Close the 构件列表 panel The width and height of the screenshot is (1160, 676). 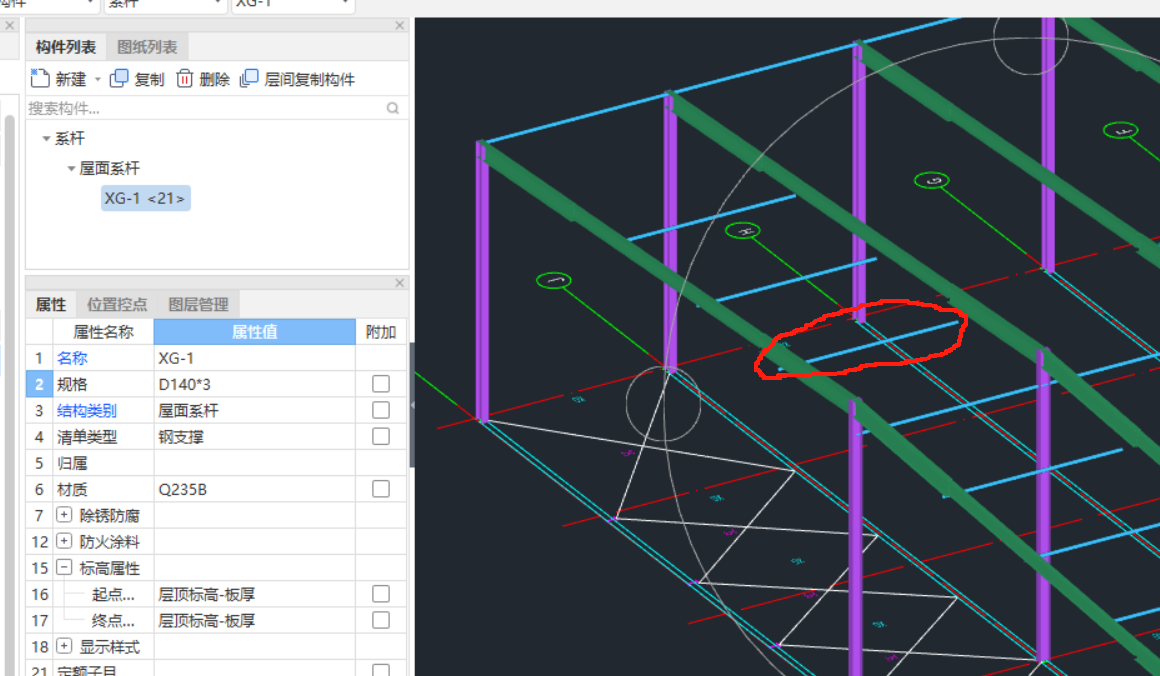399,25
